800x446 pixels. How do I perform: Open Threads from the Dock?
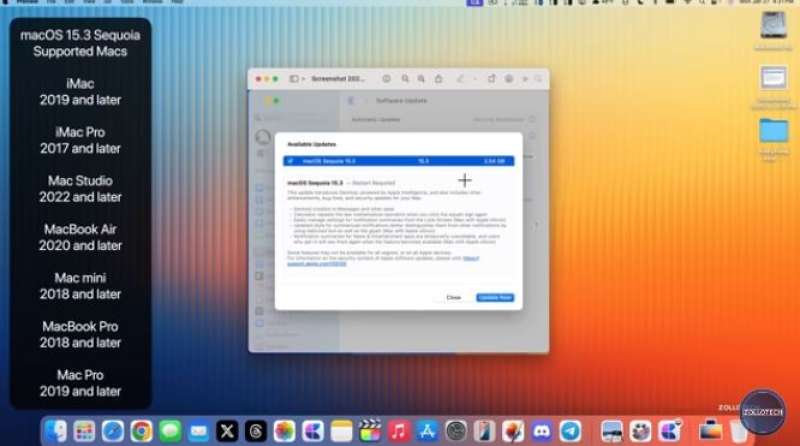[x=256, y=432]
